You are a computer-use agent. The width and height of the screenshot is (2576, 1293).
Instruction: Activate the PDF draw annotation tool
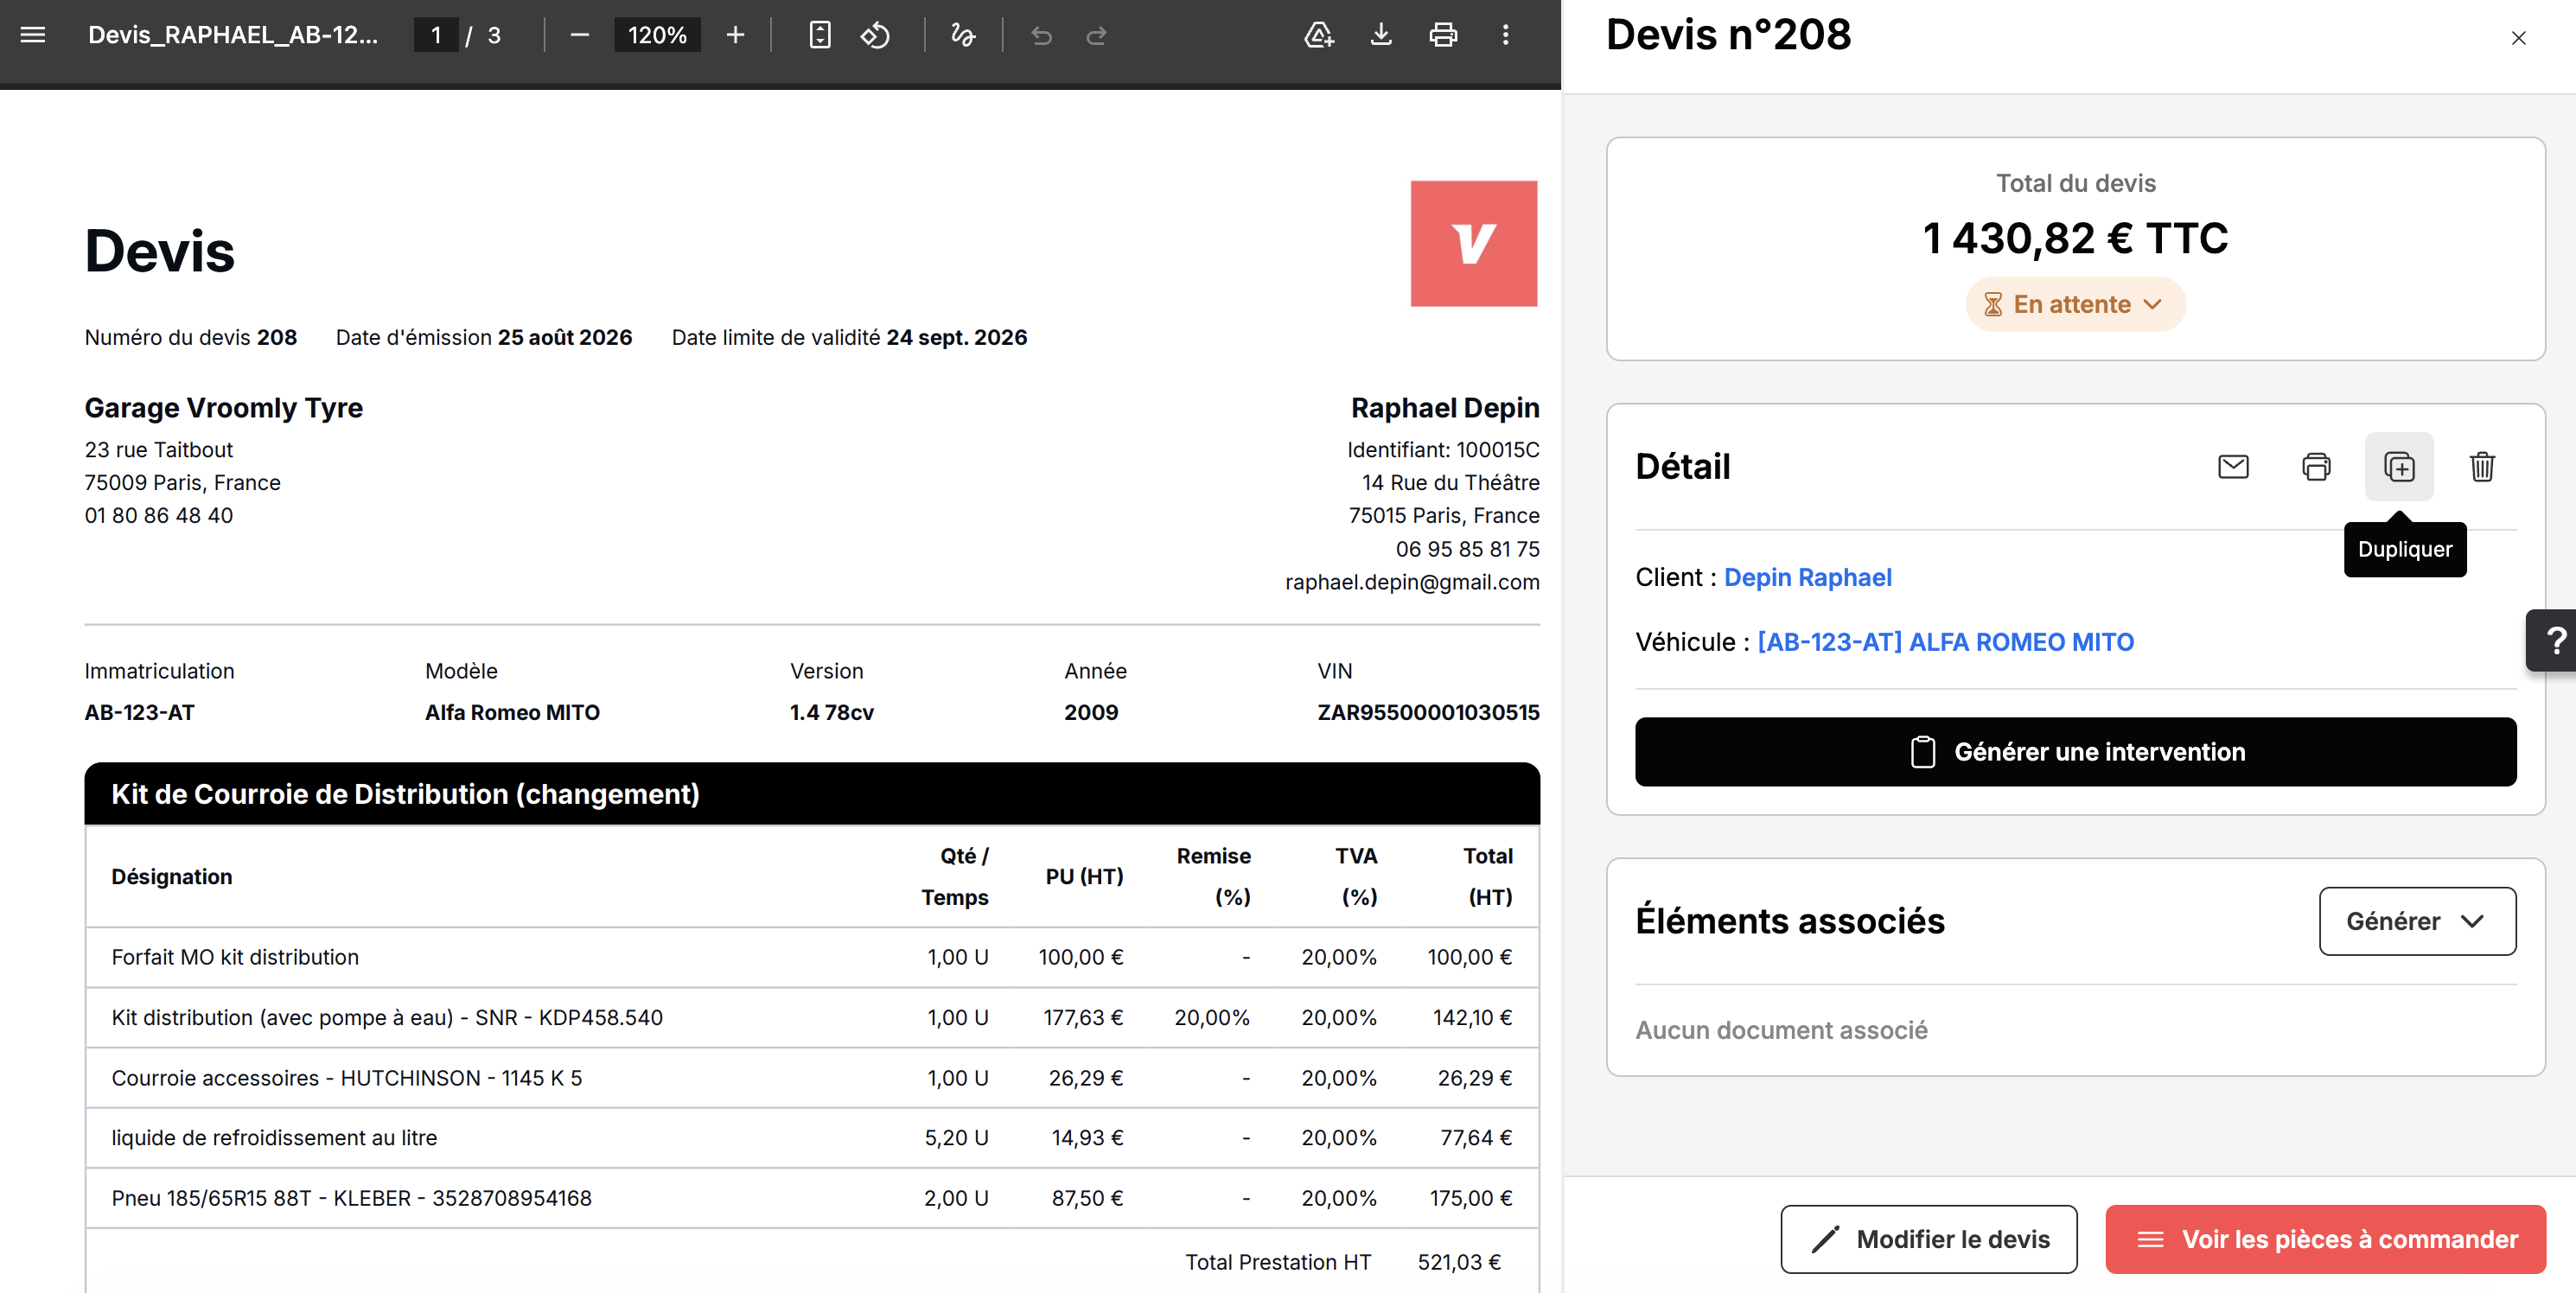[x=963, y=35]
